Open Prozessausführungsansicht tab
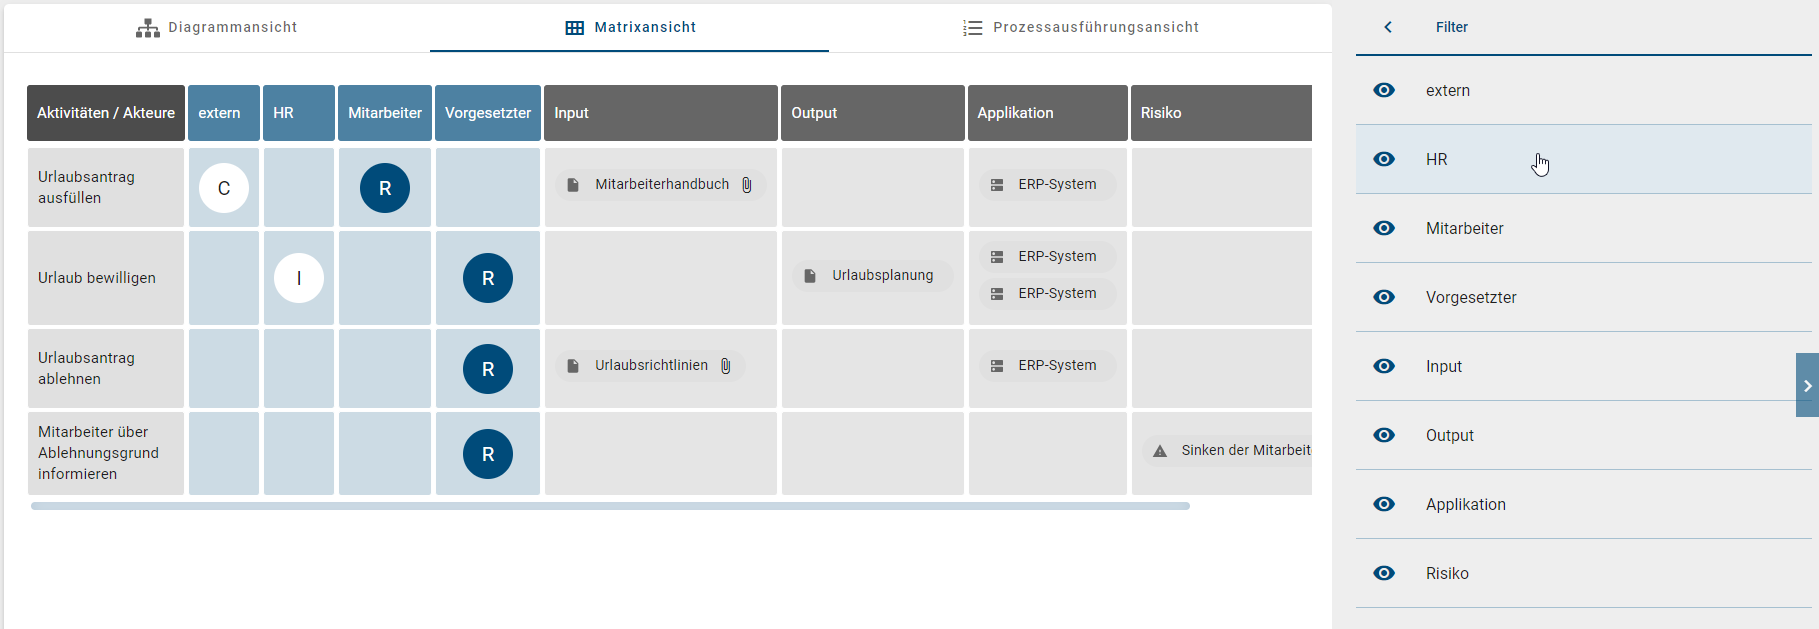This screenshot has width=1819, height=629. [x=1080, y=27]
